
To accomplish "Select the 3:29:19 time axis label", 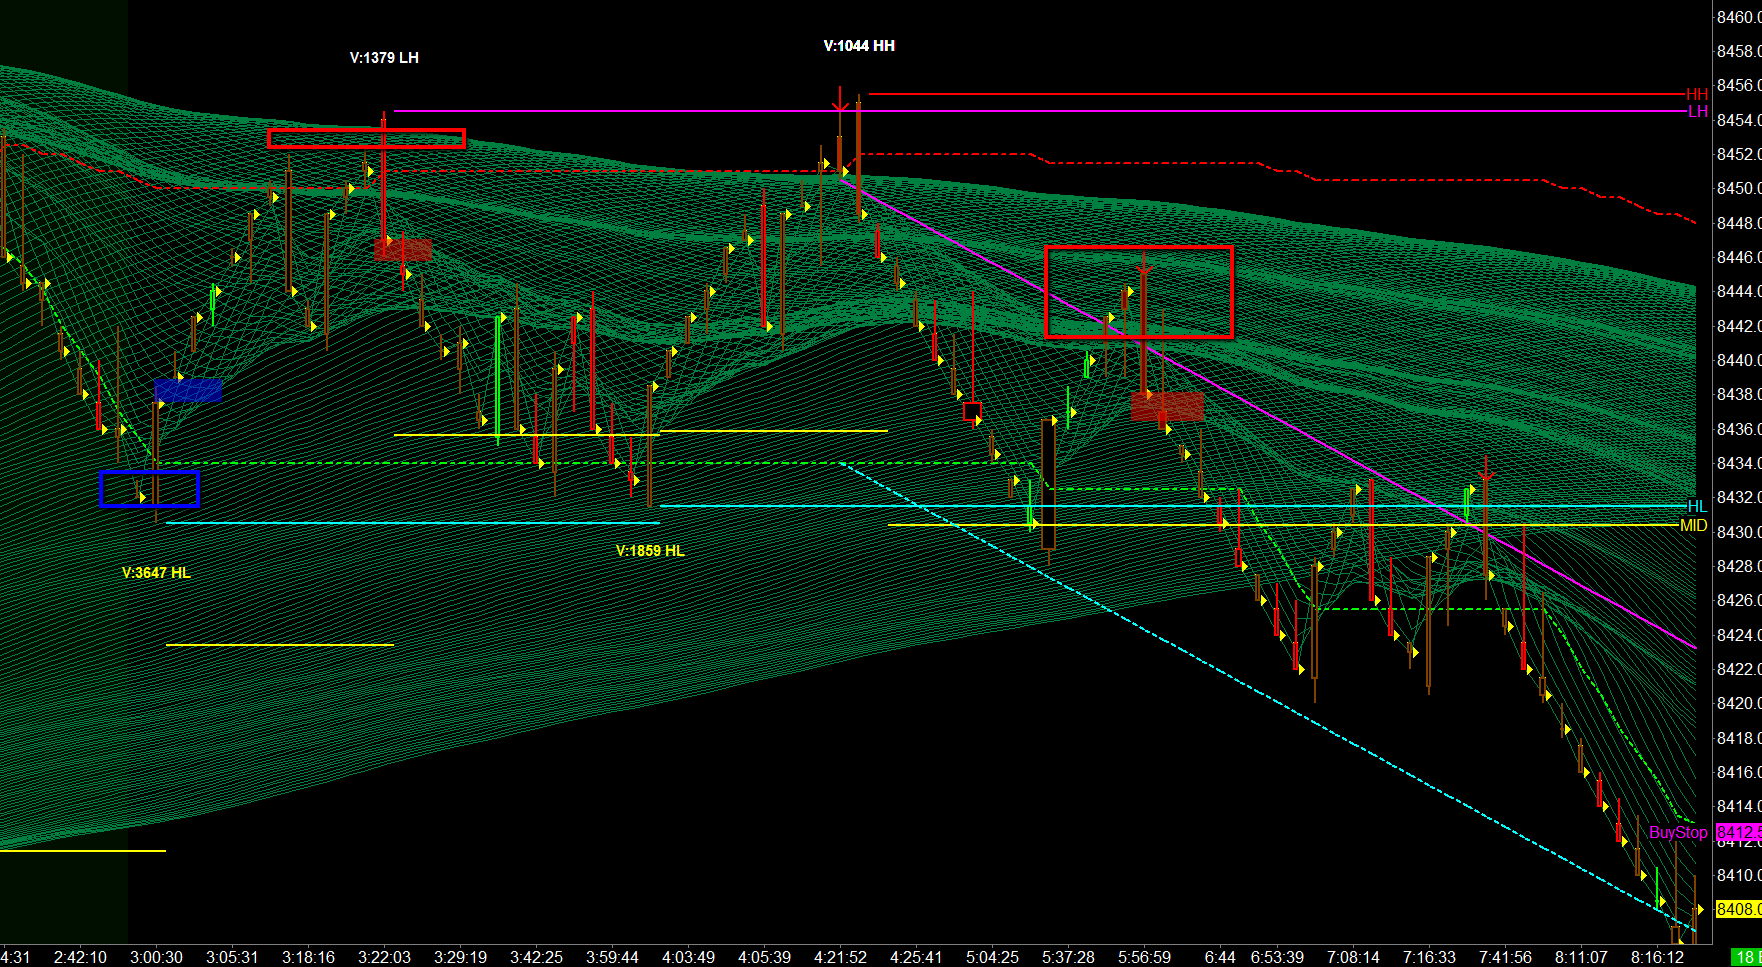I will [460, 957].
